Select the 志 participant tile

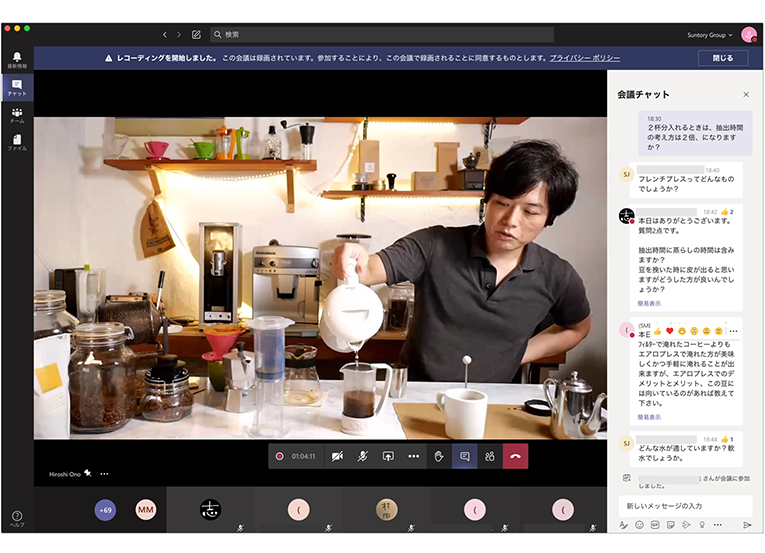210,510
